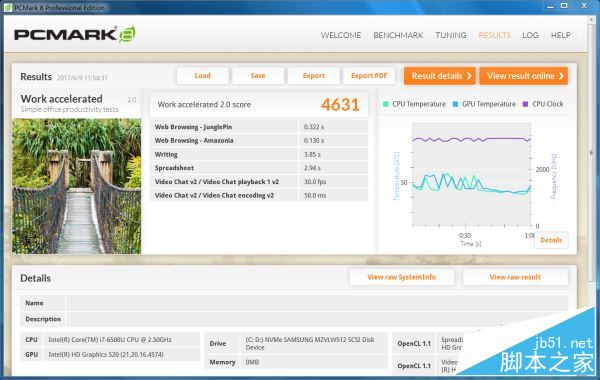Click the jungle bridge thumbnail image
The height and width of the screenshot is (380, 600).
(77, 186)
